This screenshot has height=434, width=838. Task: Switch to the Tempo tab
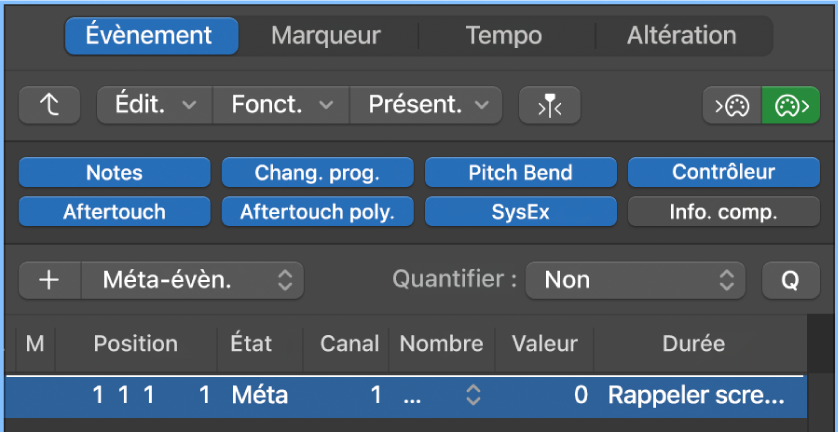point(504,36)
